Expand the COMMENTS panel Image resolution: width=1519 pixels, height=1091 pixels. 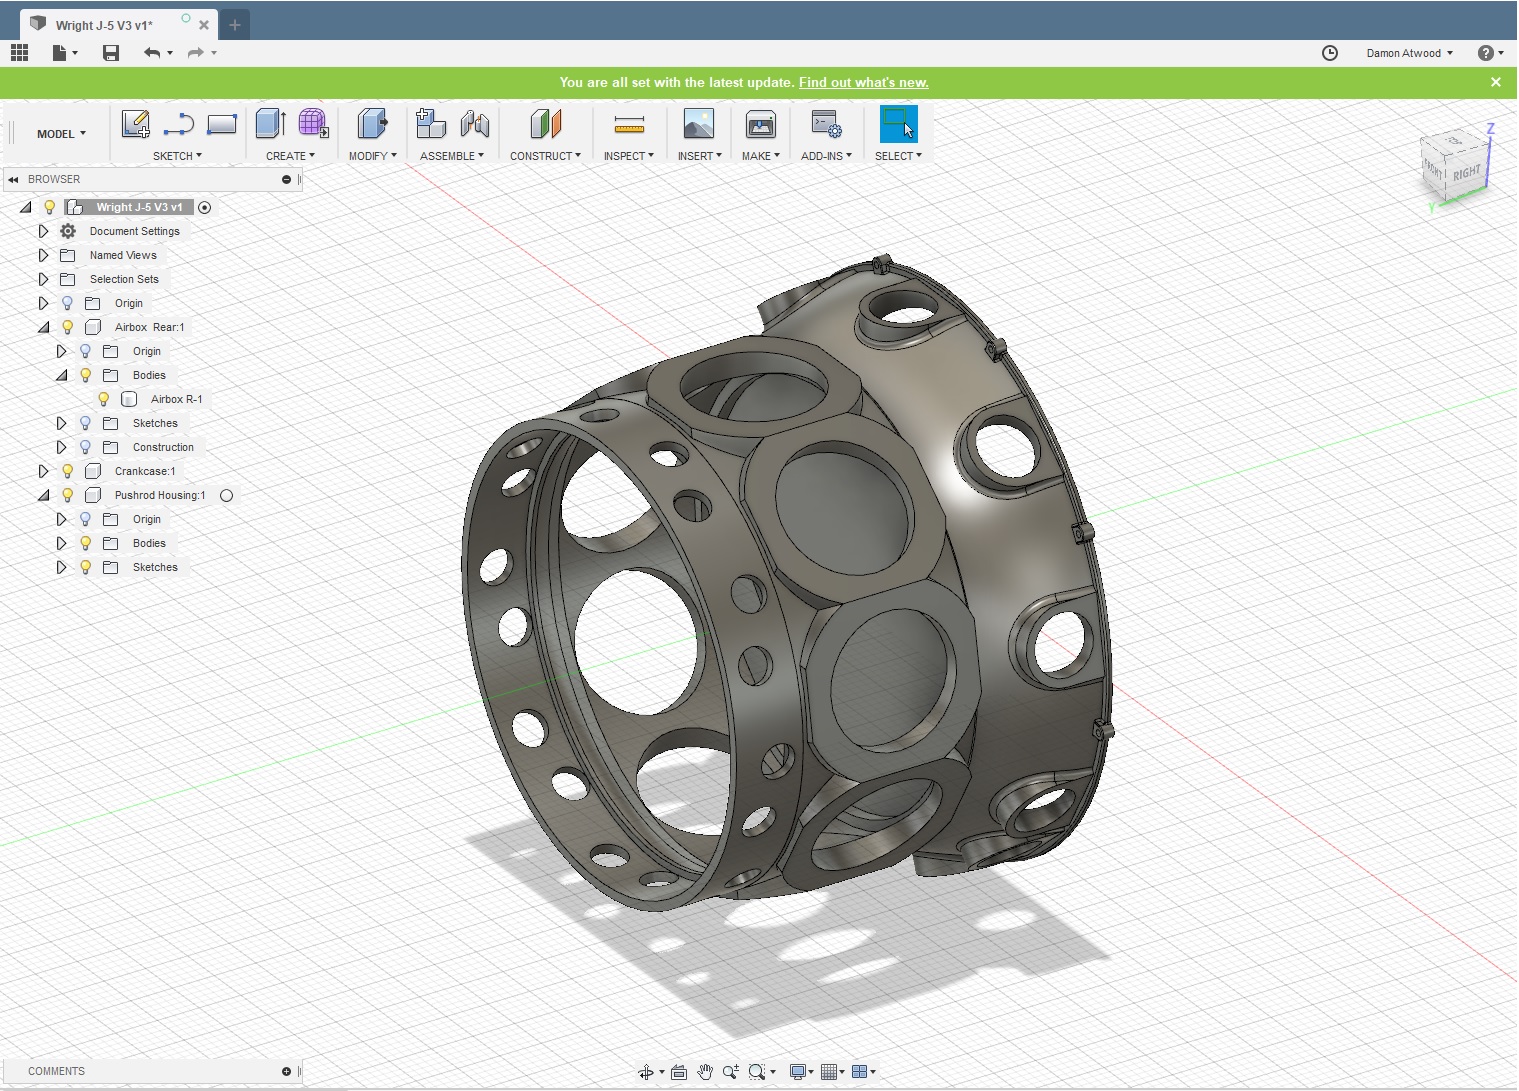[x=286, y=1072]
